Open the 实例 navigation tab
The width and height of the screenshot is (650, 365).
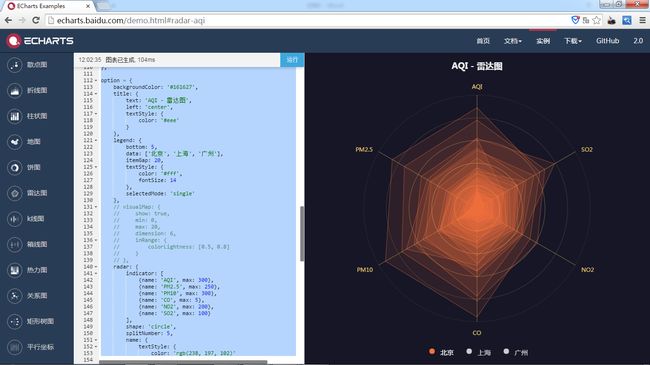[543, 41]
